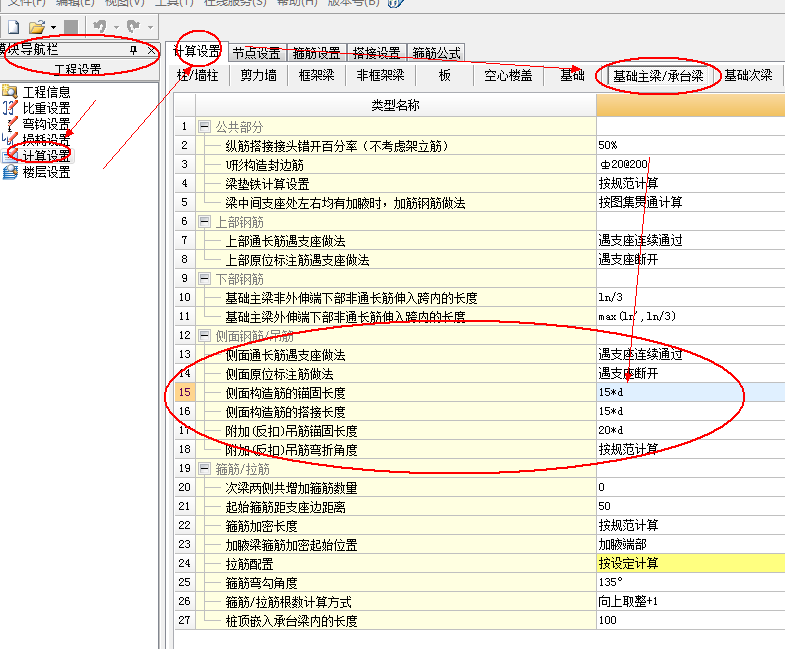
Task: Open 工程信息 in navigation list
Action: pyautogui.click(x=46, y=92)
